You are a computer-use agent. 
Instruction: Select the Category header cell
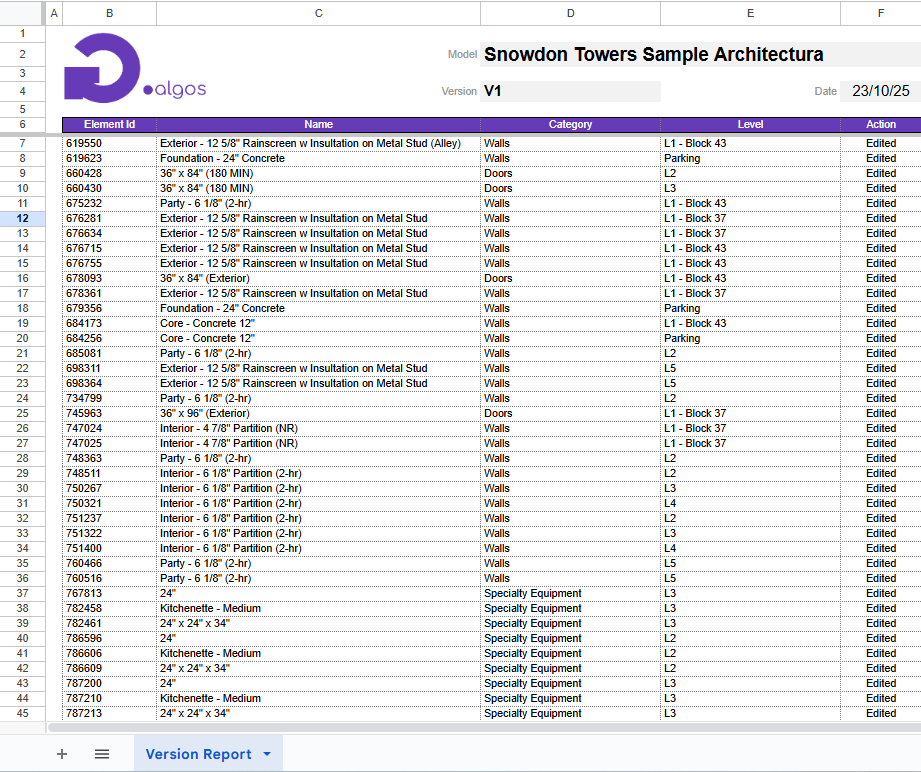coord(570,124)
